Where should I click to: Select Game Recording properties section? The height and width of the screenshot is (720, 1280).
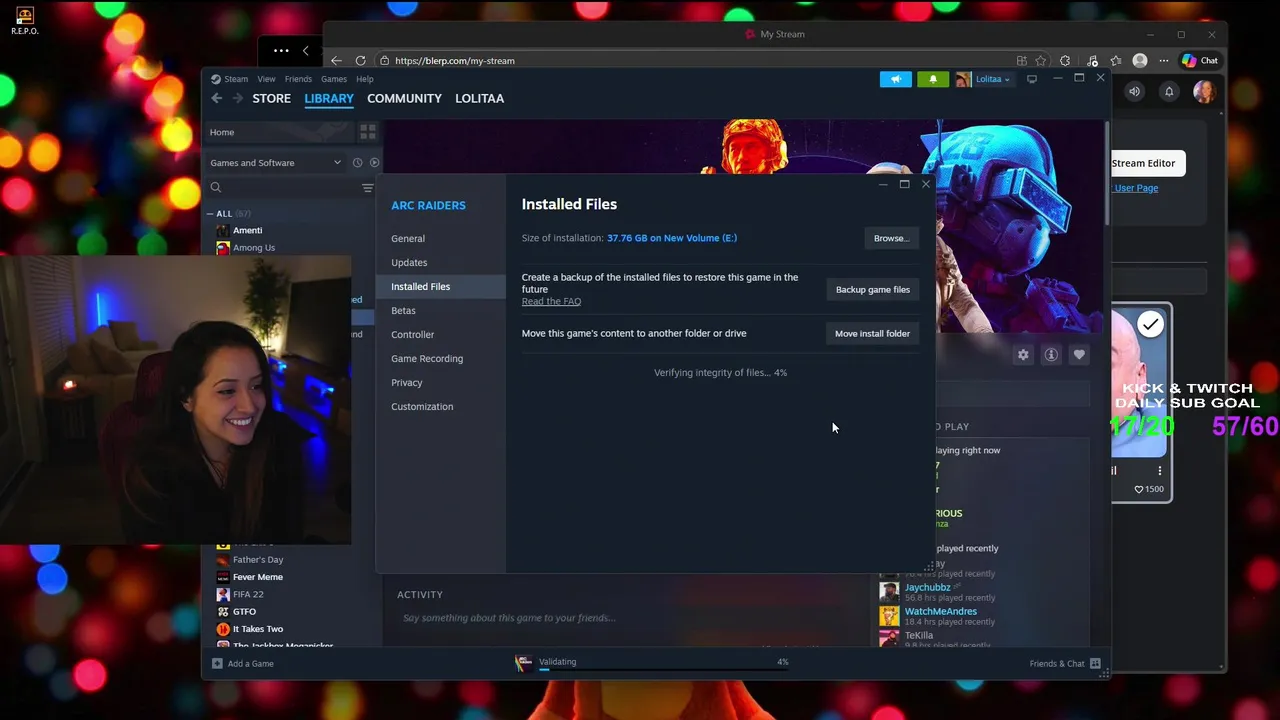440,359
